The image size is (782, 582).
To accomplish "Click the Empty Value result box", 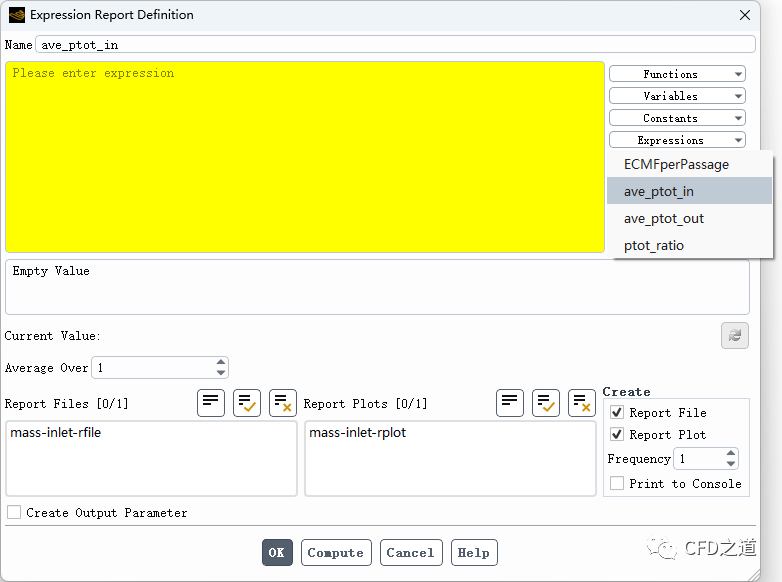I will pos(377,287).
